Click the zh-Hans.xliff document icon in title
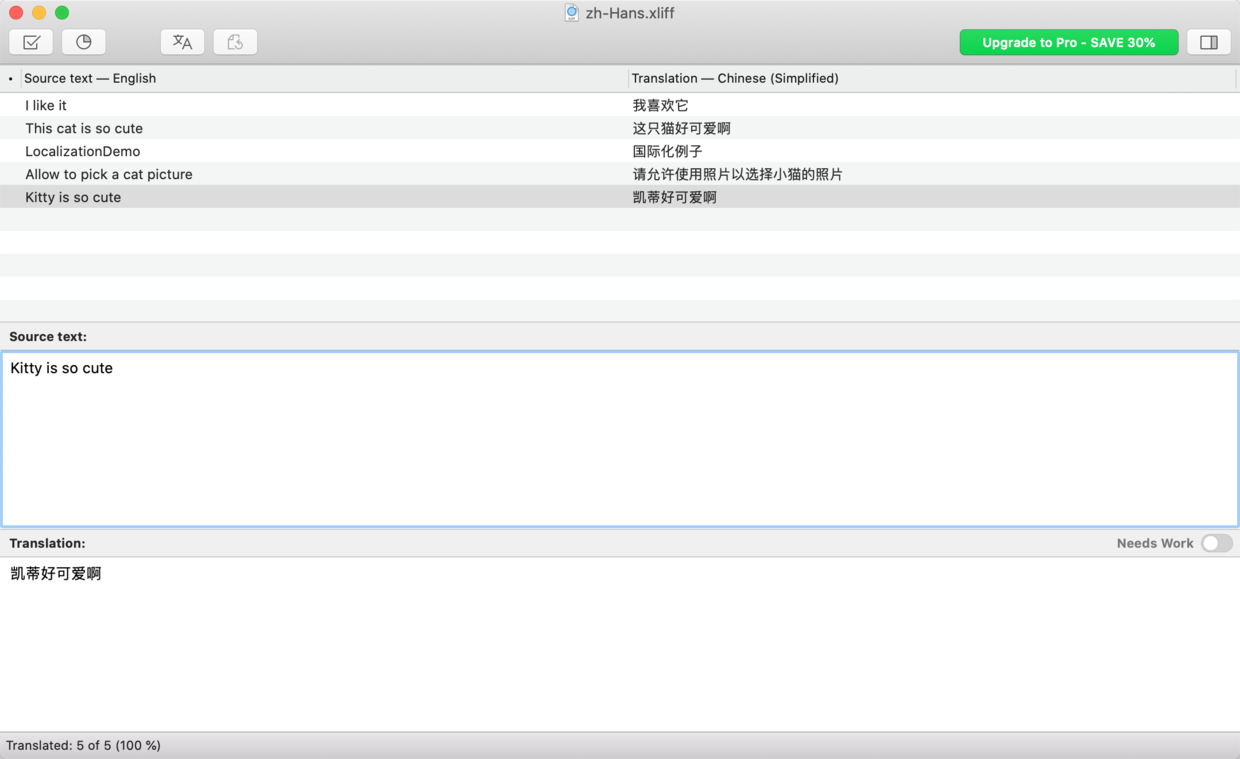Screen dimensions: 1240x759 571,13
